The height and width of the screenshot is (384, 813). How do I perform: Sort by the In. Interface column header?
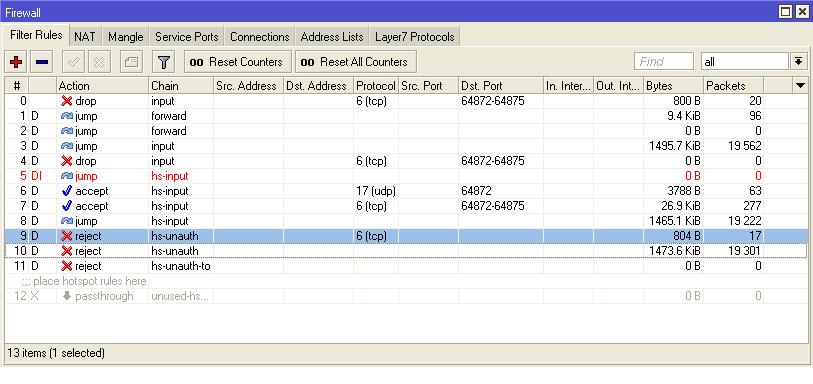coord(568,86)
